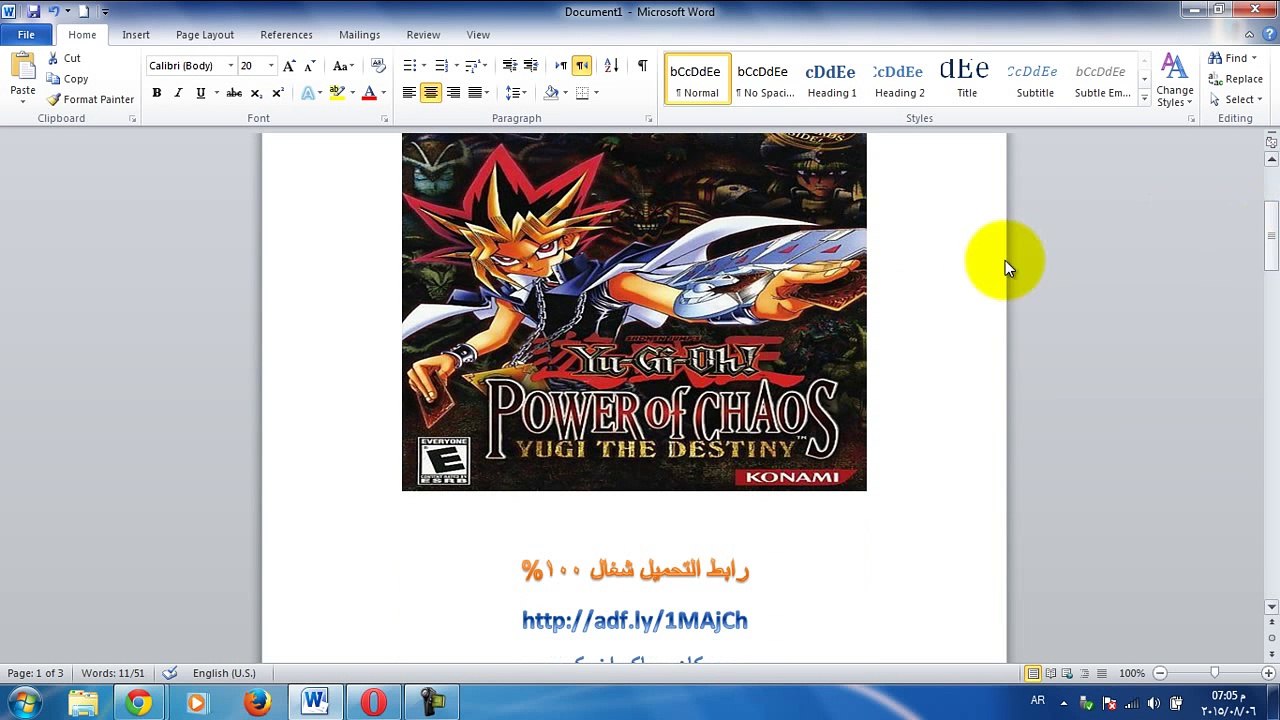Image resolution: width=1280 pixels, height=720 pixels.
Task: Open the Change Case dropdown
Action: click(343, 66)
